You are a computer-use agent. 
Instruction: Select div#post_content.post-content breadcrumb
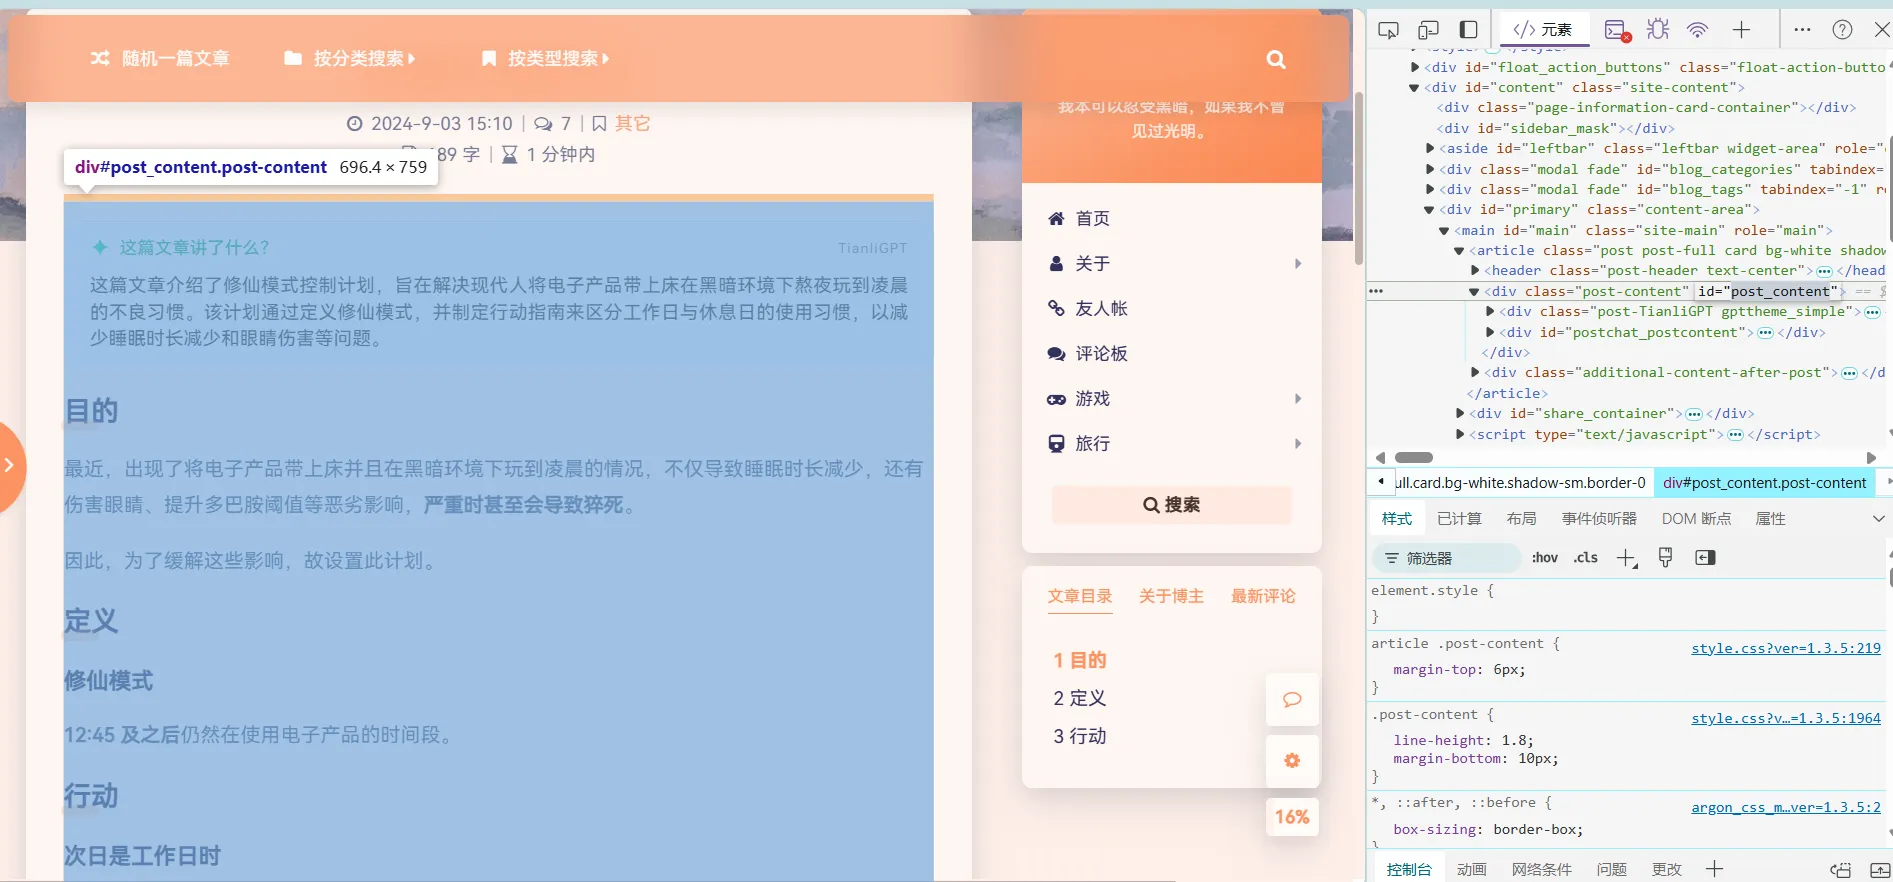(x=1764, y=483)
